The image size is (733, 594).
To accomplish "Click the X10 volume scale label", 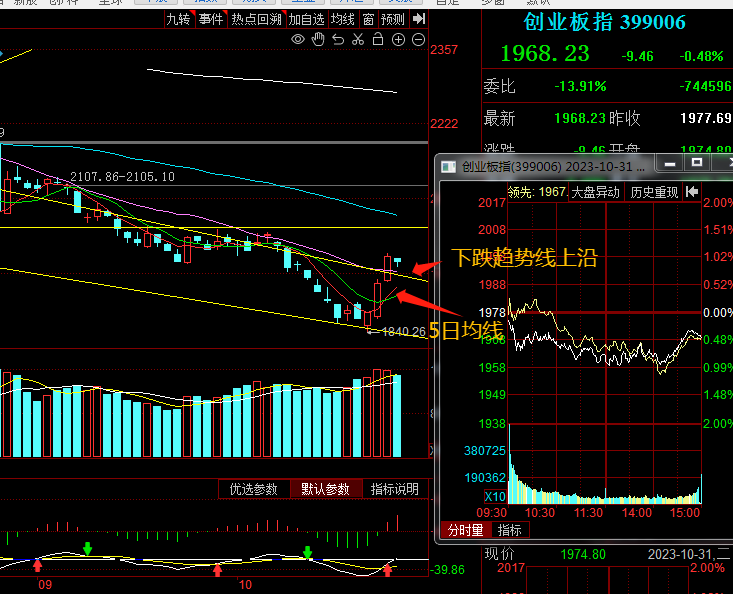I will pos(495,496).
